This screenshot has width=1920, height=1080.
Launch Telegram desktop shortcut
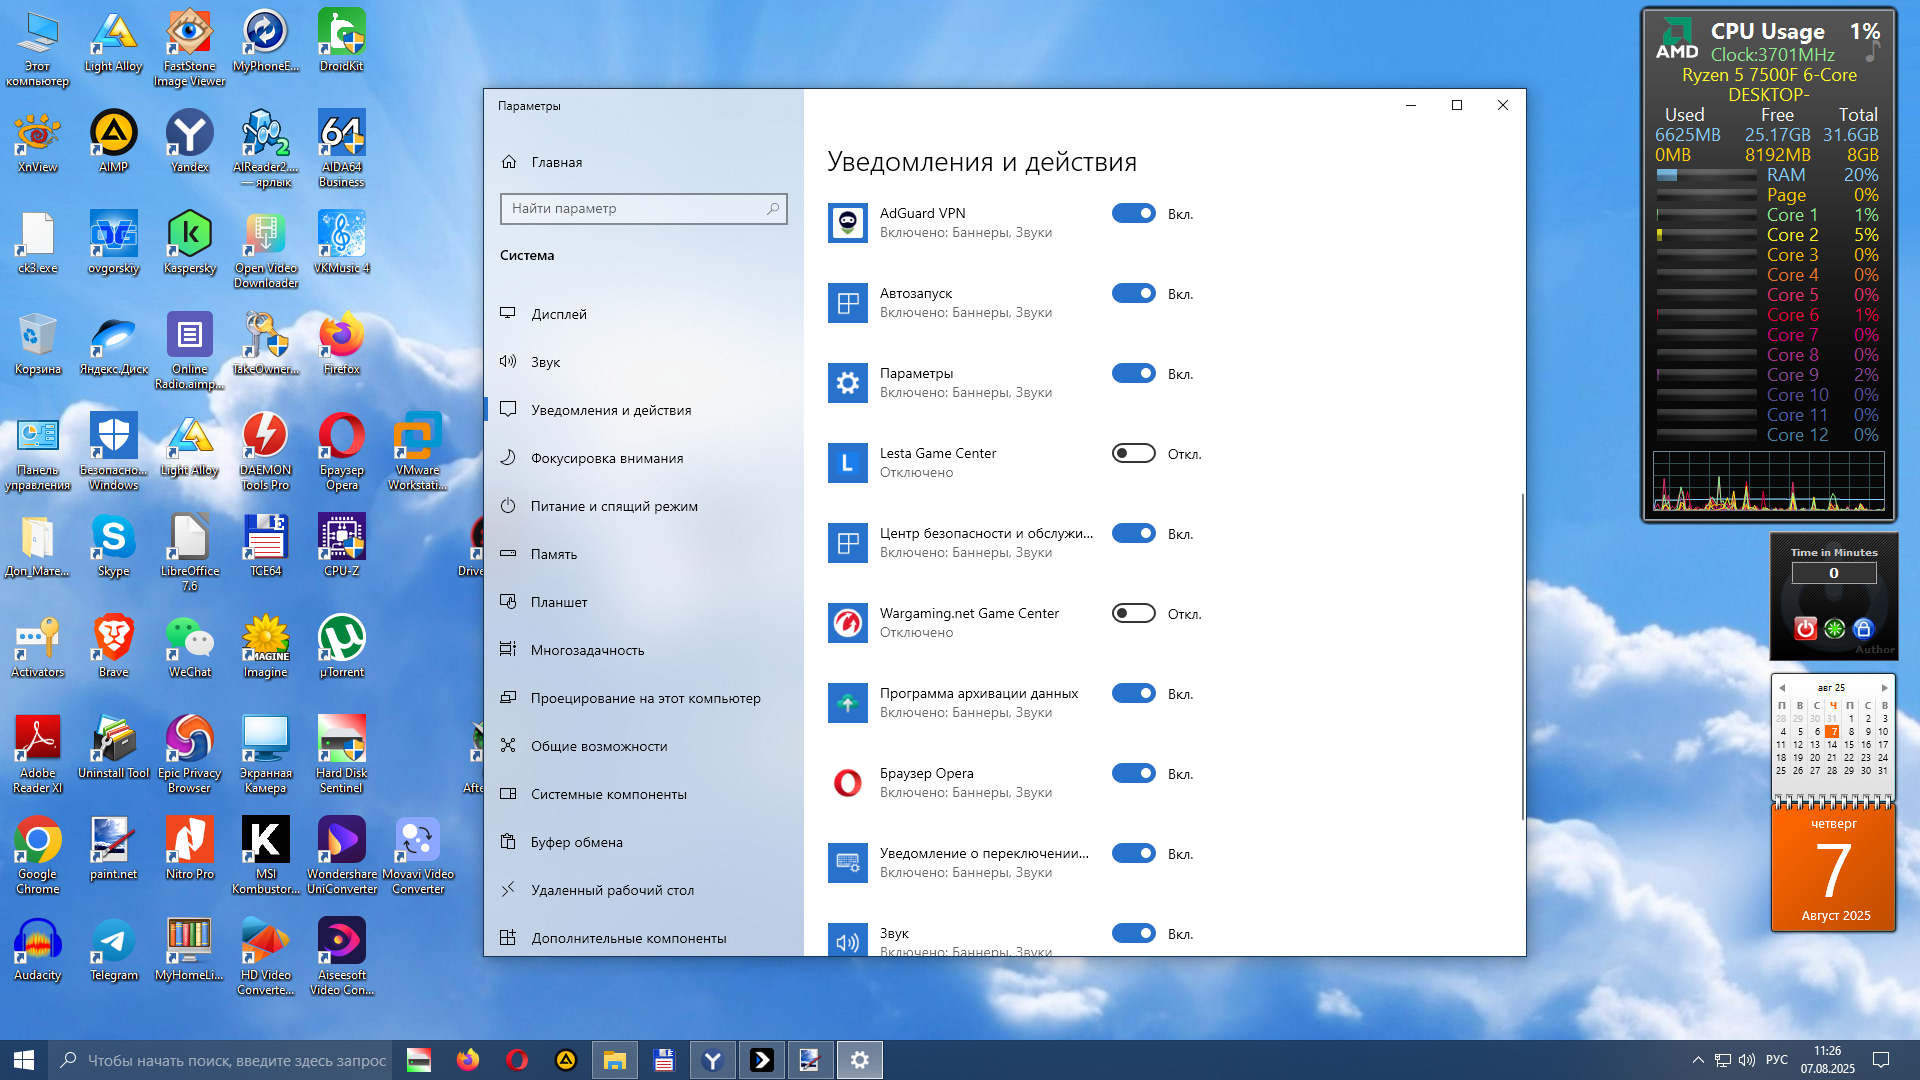point(114,950)
